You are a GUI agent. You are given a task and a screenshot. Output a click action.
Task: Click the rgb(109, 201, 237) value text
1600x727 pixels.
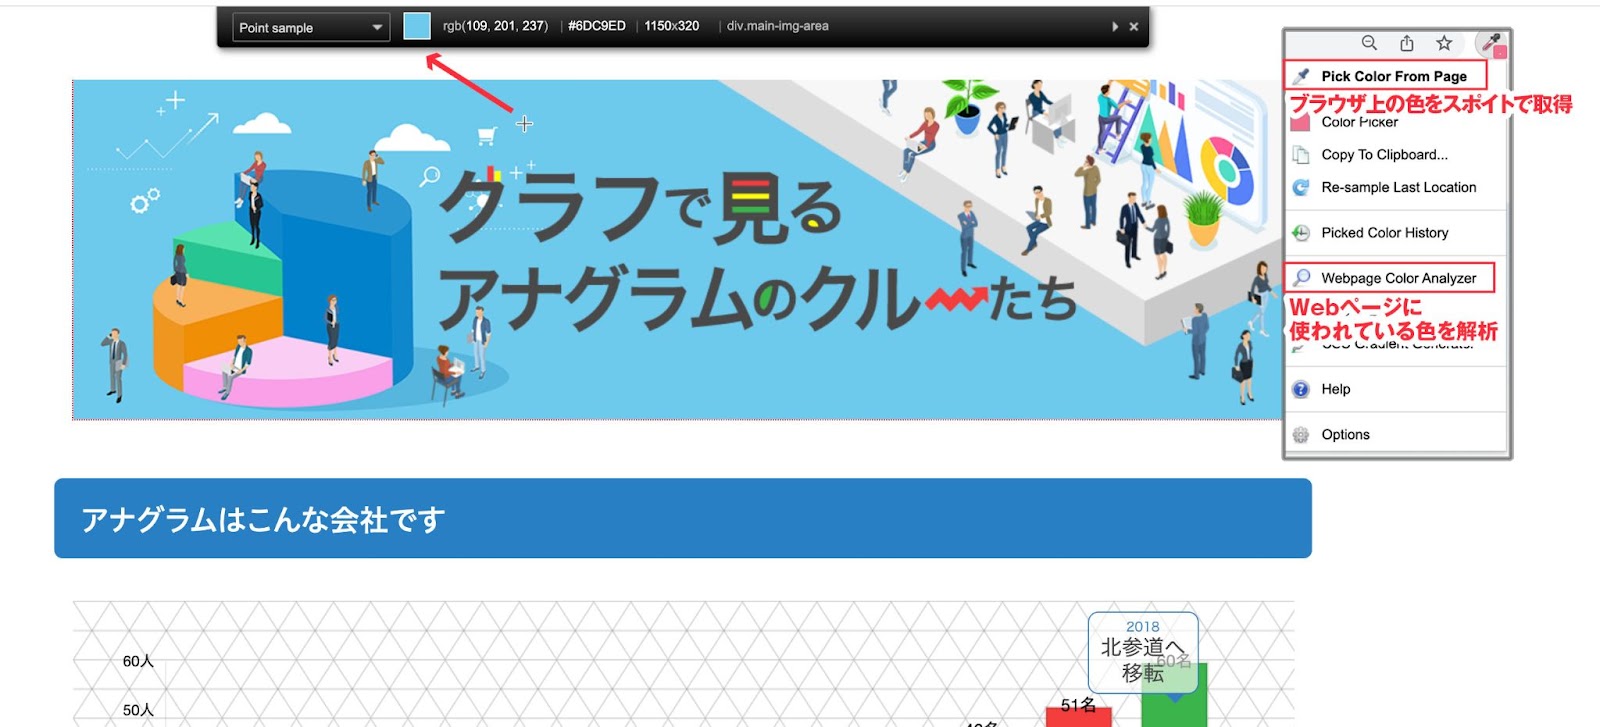click(495, 26)
